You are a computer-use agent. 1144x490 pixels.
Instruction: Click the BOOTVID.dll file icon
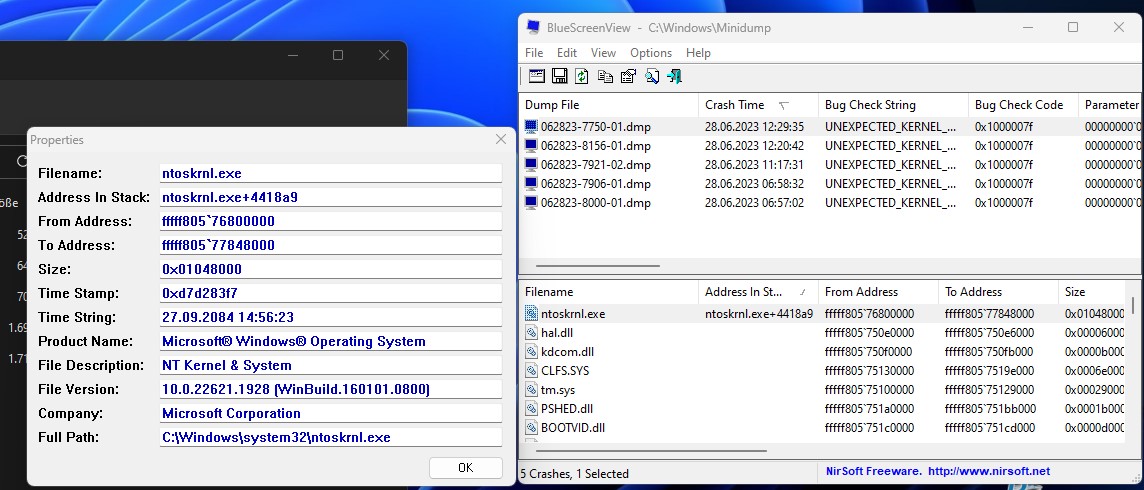coord(531,427)
